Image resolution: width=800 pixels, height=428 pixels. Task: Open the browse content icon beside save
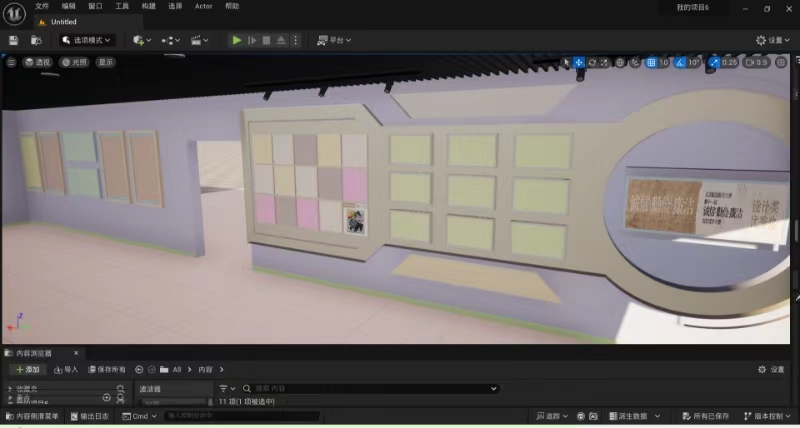(37, 40)
